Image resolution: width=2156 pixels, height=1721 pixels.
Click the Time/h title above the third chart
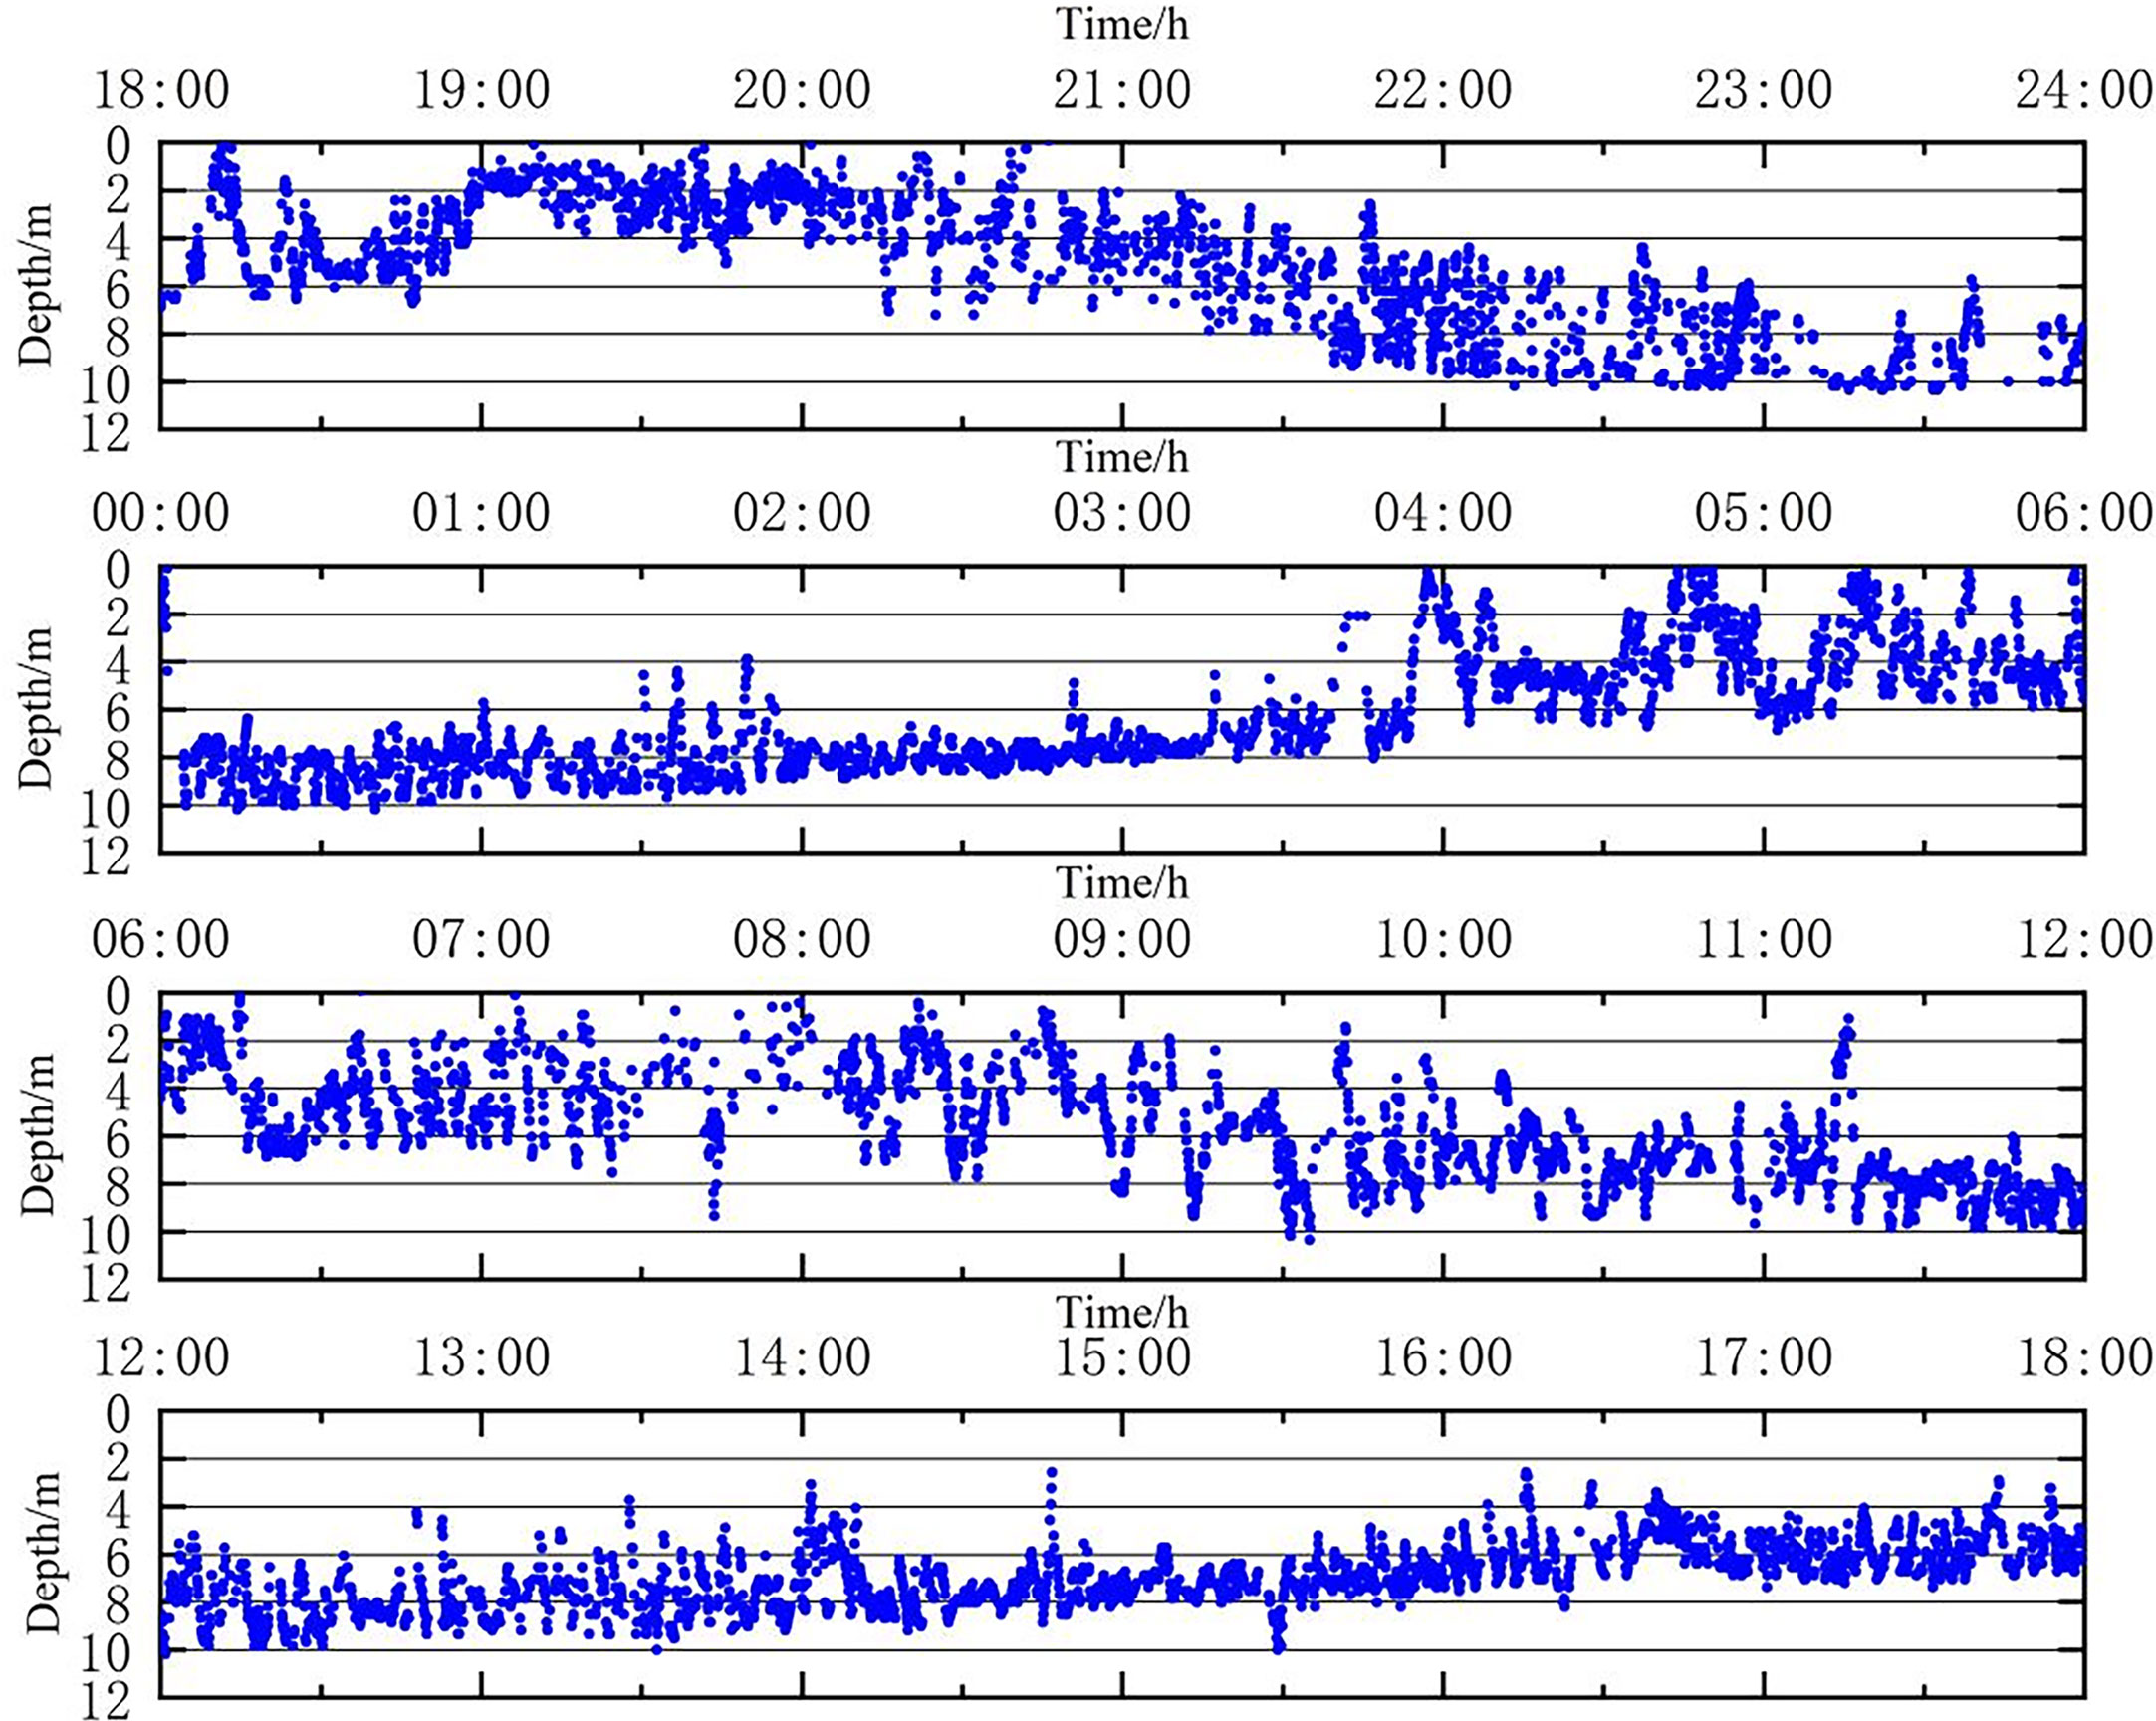pos(1123,883)
